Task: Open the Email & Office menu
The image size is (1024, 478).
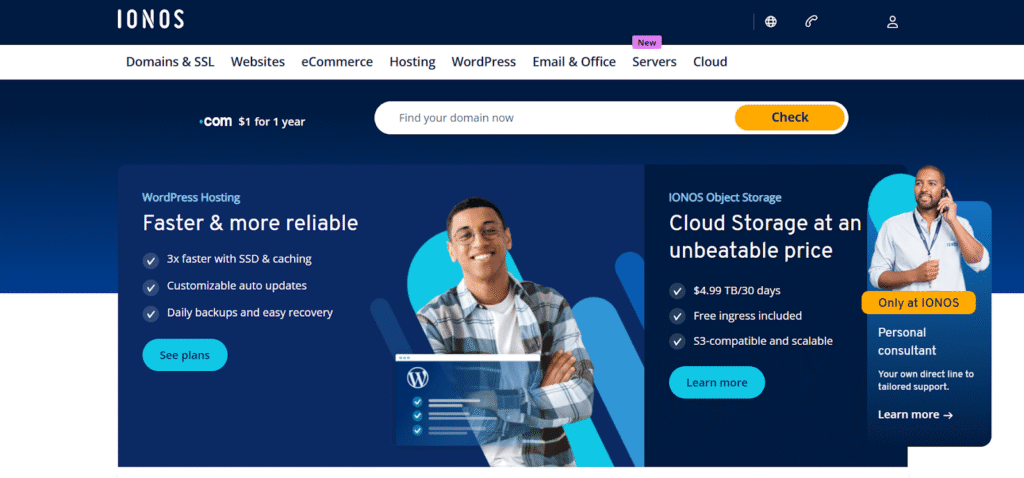Action: [x=574, y=62]
